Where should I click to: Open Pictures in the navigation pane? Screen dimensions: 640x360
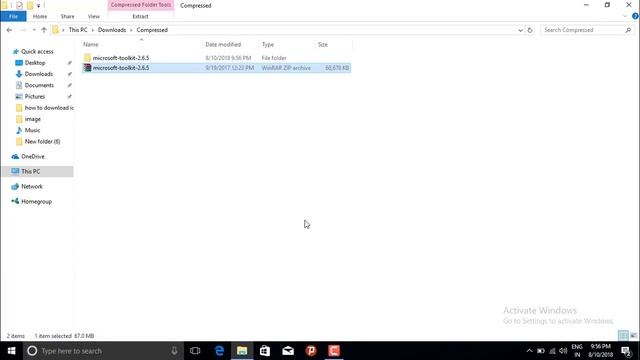click(35, 96)
